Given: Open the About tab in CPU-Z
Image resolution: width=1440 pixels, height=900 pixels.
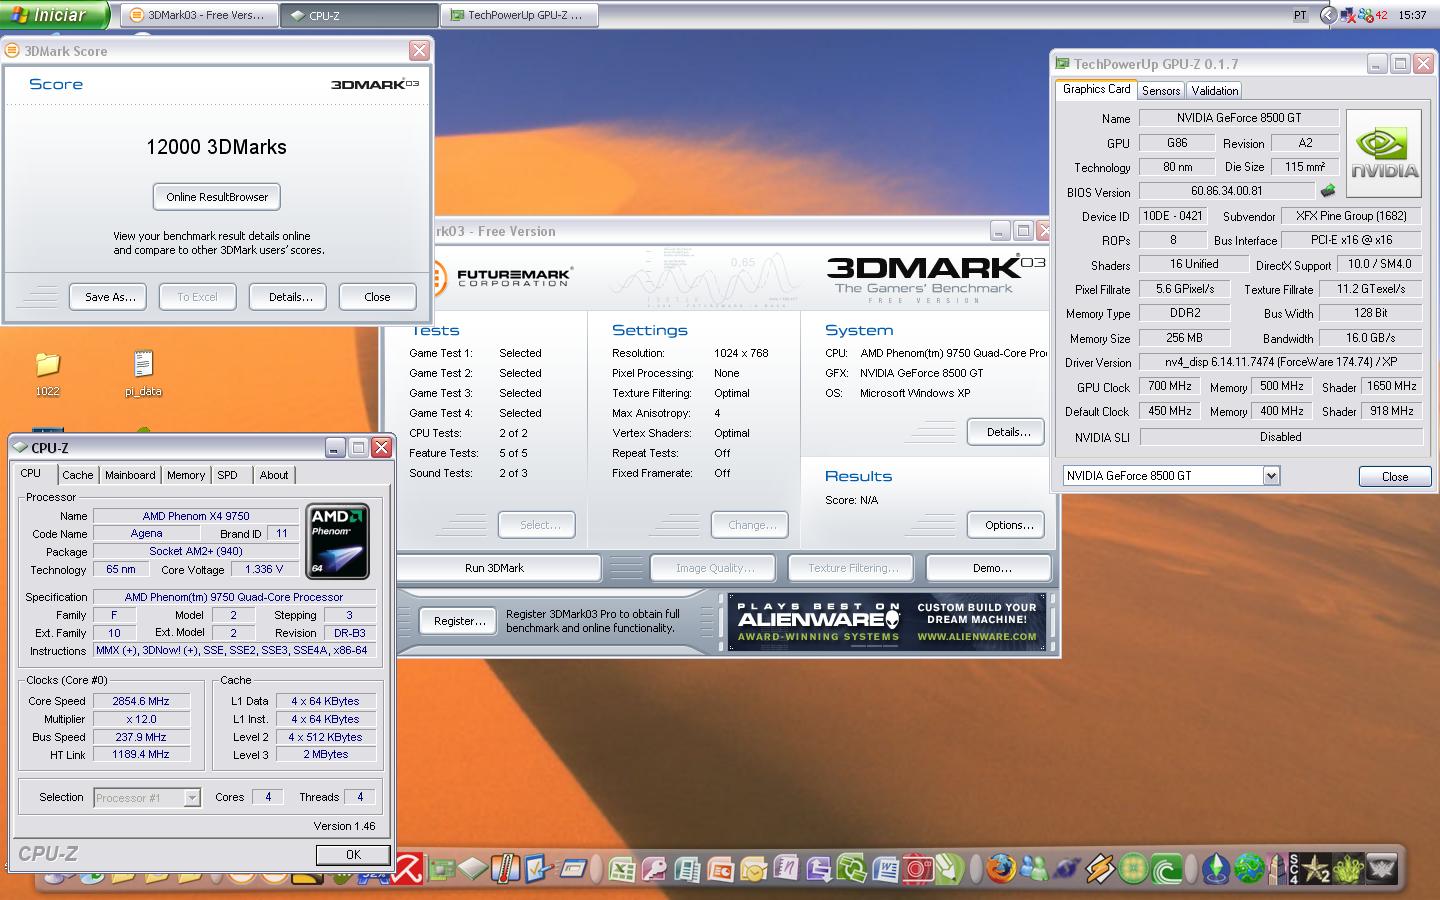Looking at the screenshot, I should (x=274, y=475).
